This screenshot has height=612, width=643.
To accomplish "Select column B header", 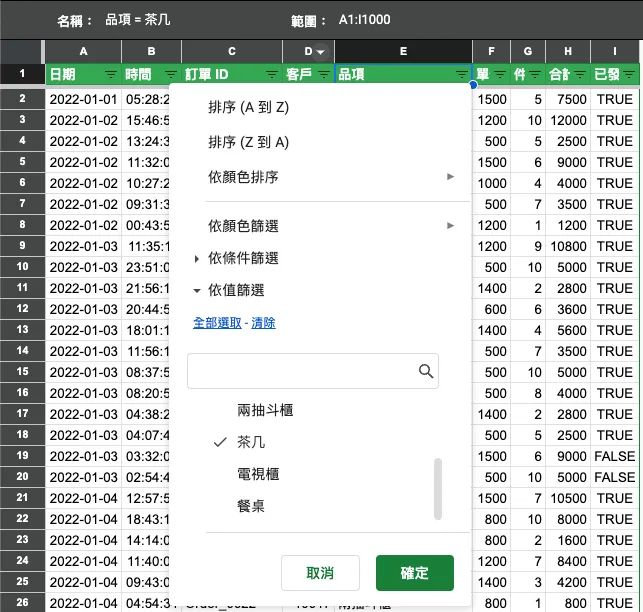I will click(x=151, y=52).
